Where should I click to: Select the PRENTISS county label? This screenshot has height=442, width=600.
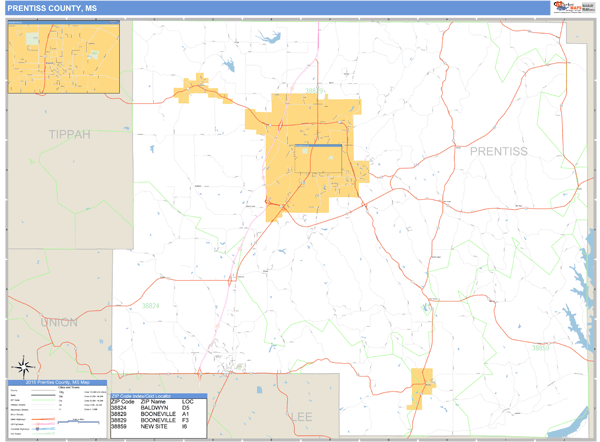click(x=498, y=151)
